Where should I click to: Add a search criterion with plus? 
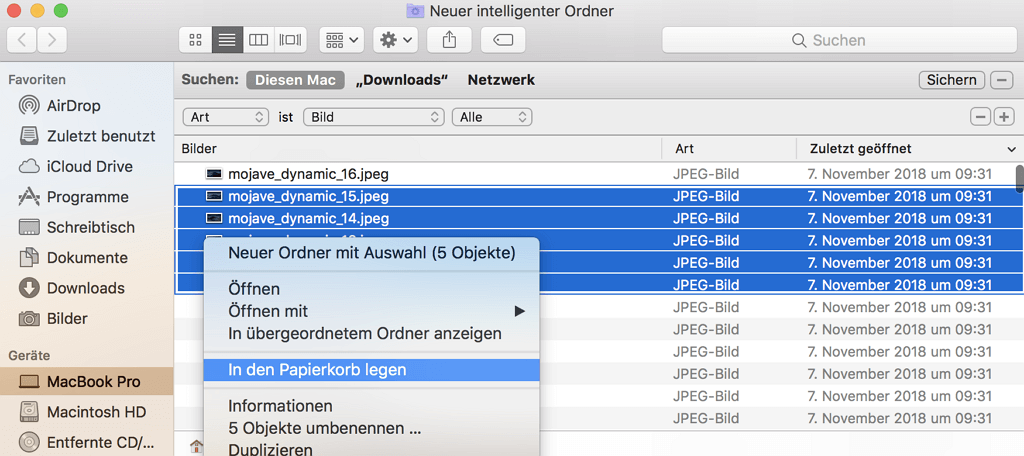1004,117
